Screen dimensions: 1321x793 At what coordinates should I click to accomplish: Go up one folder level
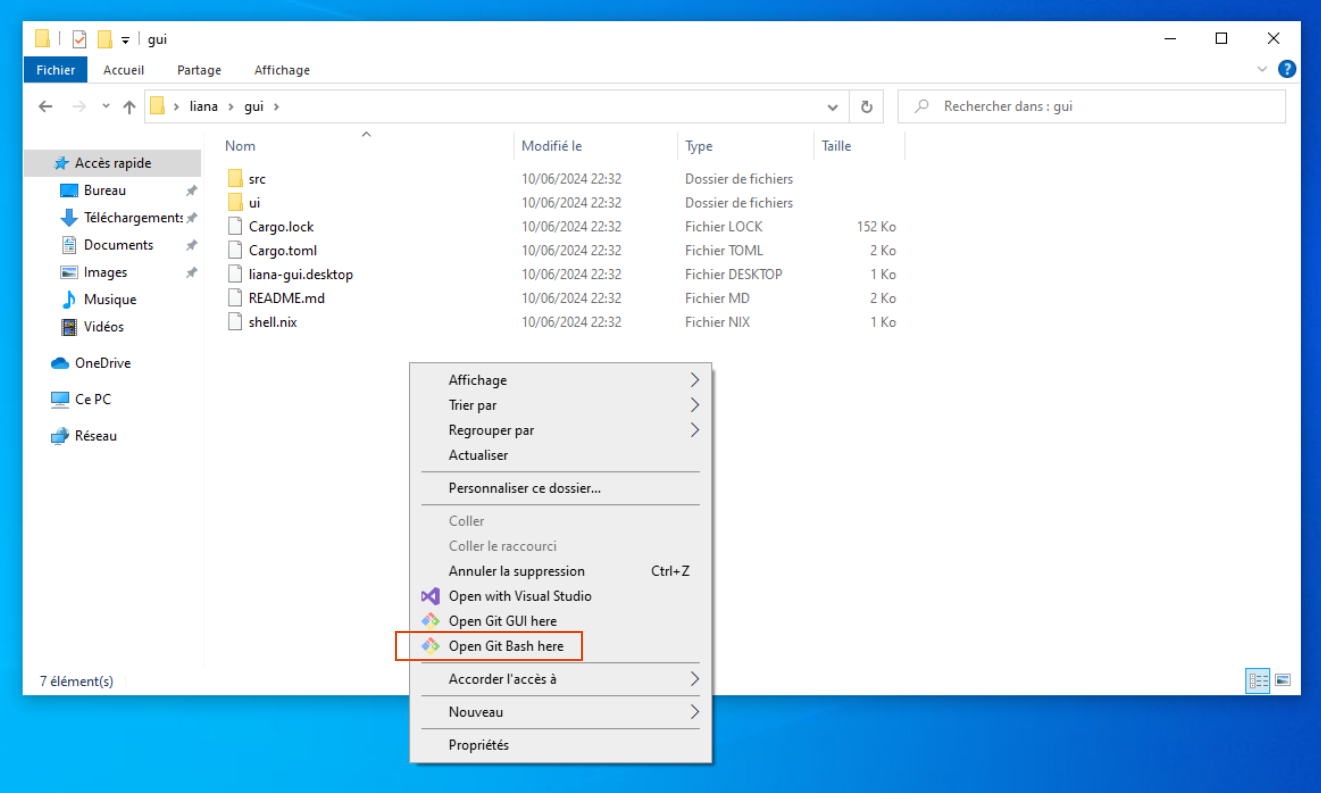[x=129, y=107]
